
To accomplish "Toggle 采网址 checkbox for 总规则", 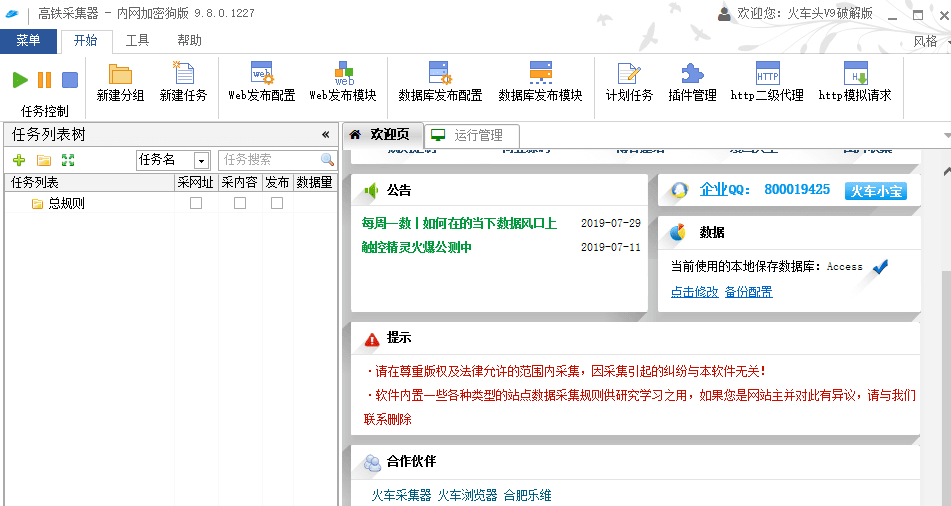I will [x=196, y=203].
